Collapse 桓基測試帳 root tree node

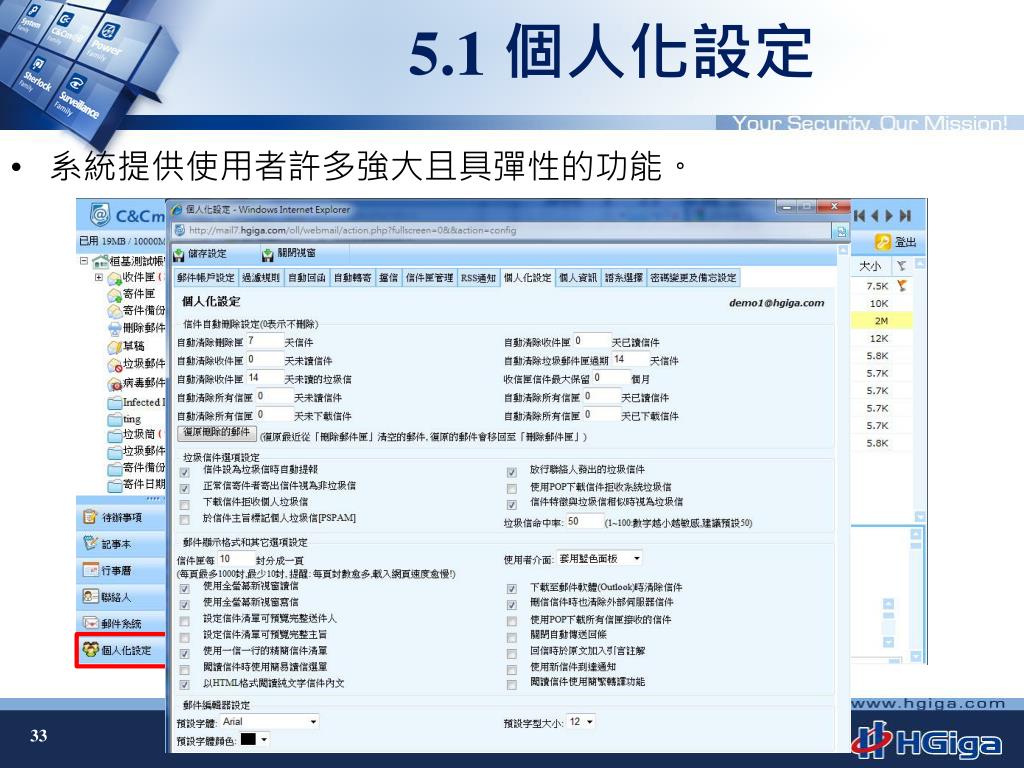click(x=84, y=261)
